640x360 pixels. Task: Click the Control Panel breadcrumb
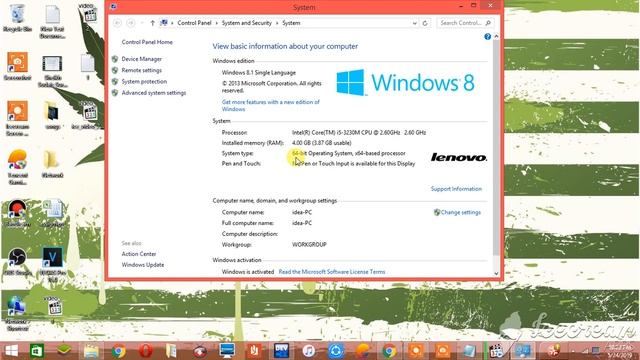coord(194,23)
